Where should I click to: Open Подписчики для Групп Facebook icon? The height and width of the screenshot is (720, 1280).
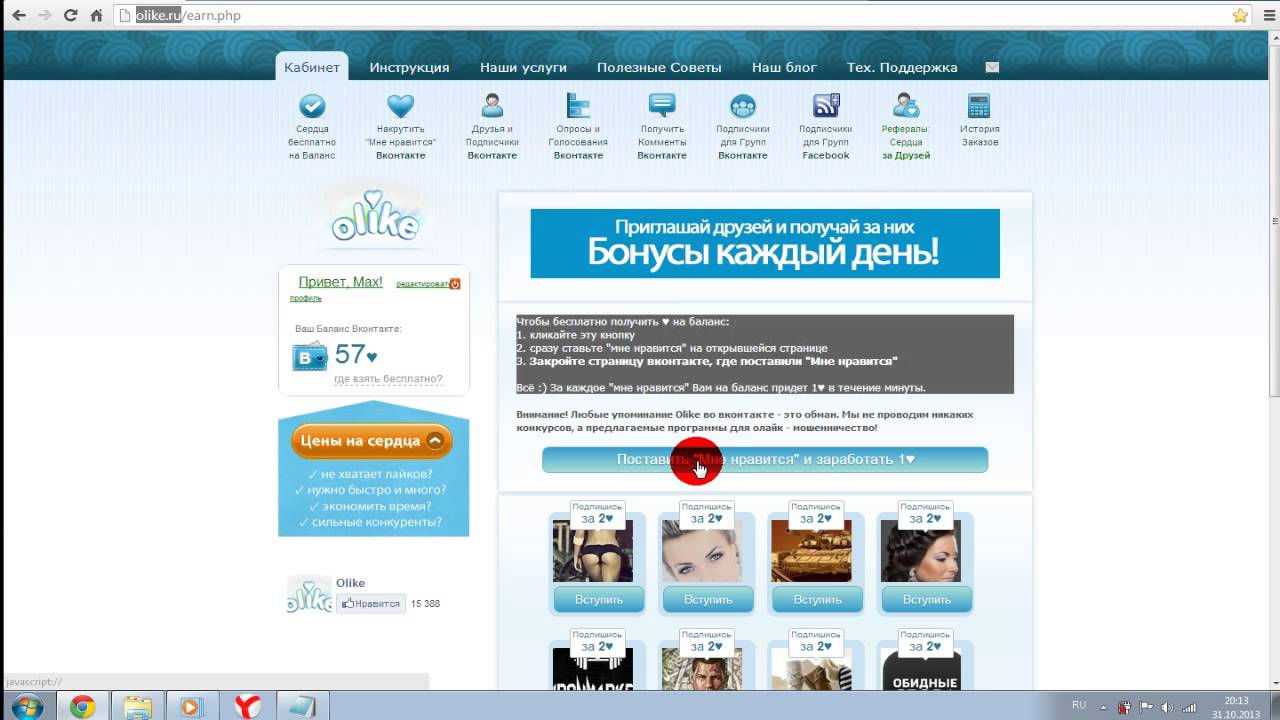[x=826, y=106]
